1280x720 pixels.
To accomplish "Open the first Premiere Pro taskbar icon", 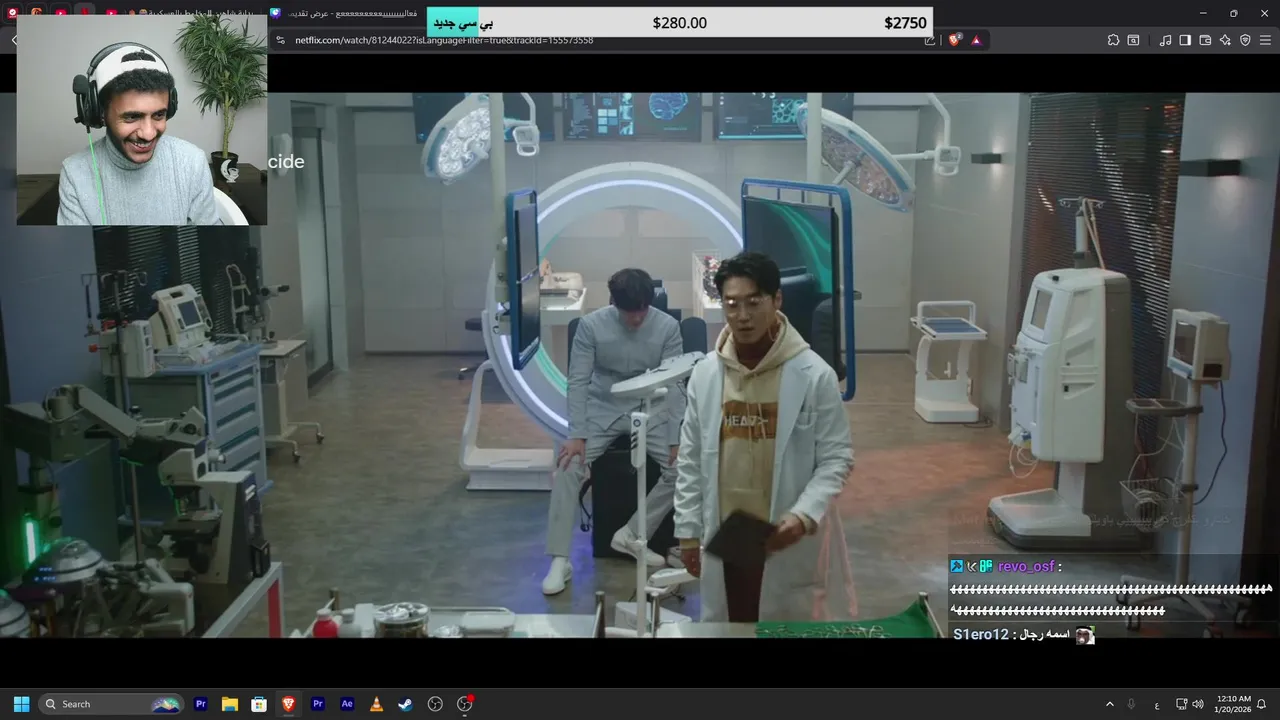I will (x=201, y=704).
